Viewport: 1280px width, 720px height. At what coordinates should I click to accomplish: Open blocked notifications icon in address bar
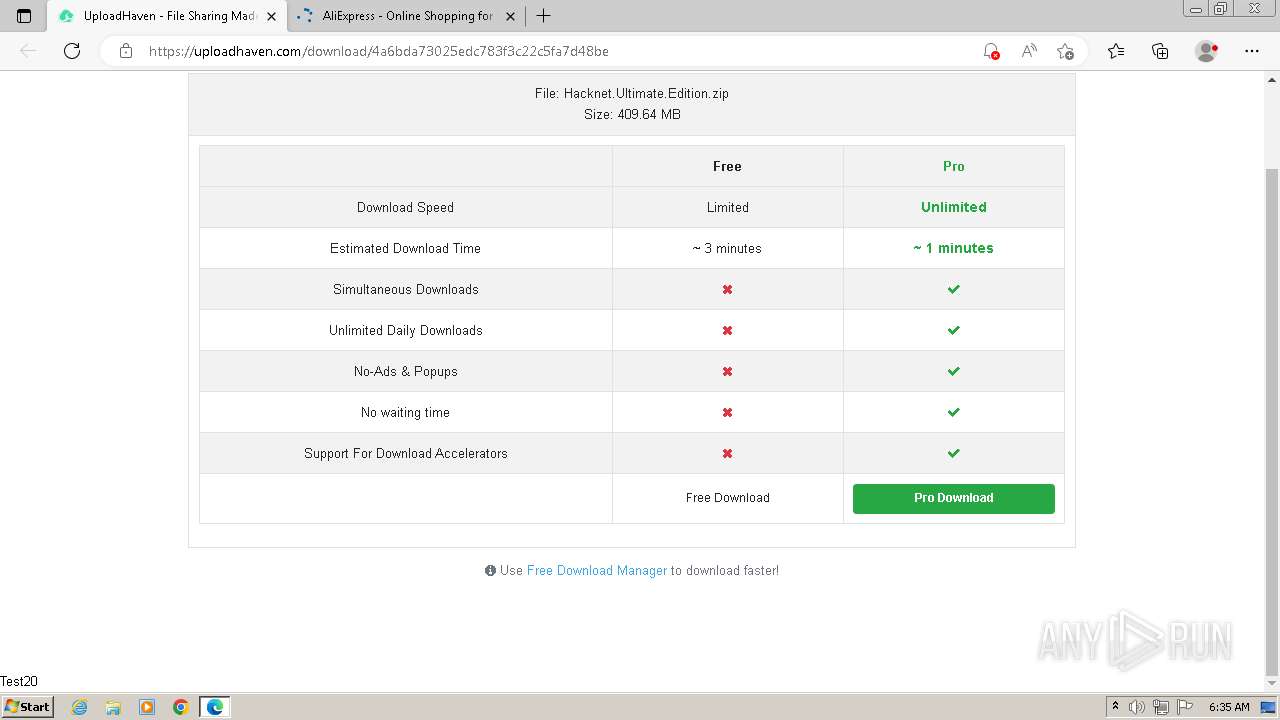coord(991,51)
